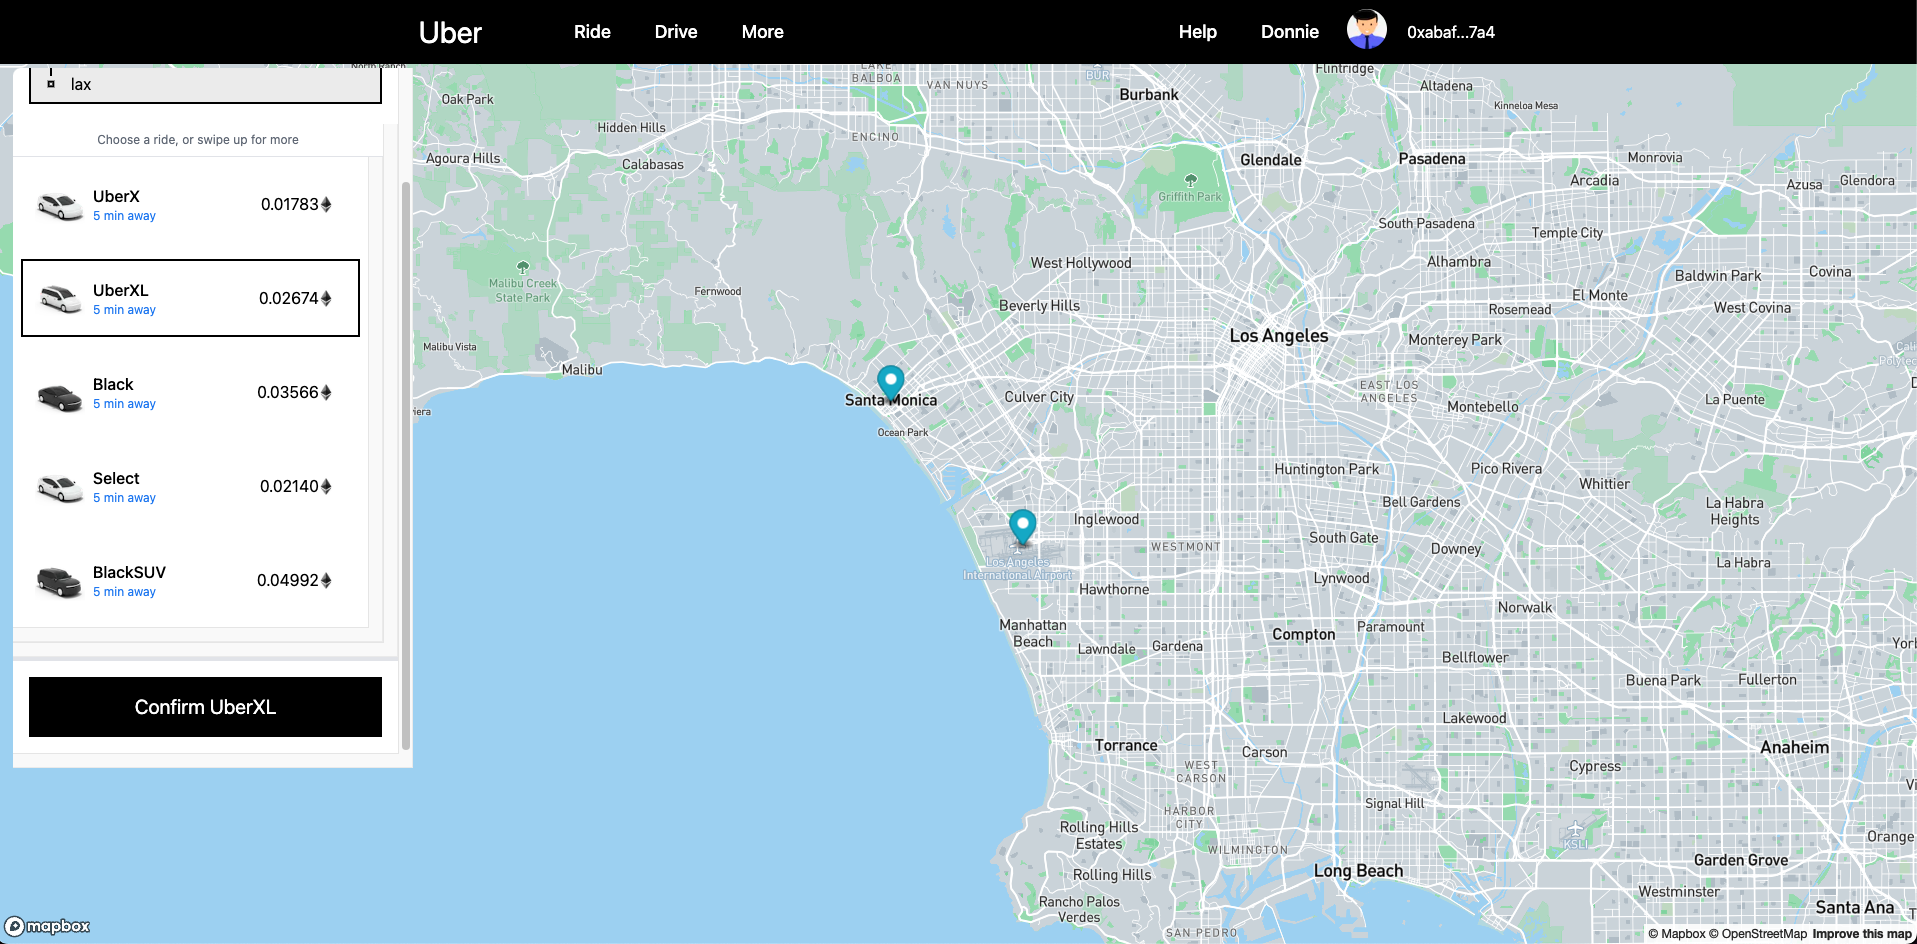Open the More navigation menu
This screenshot has width=1917, height=944.
(x=762, y=31)
